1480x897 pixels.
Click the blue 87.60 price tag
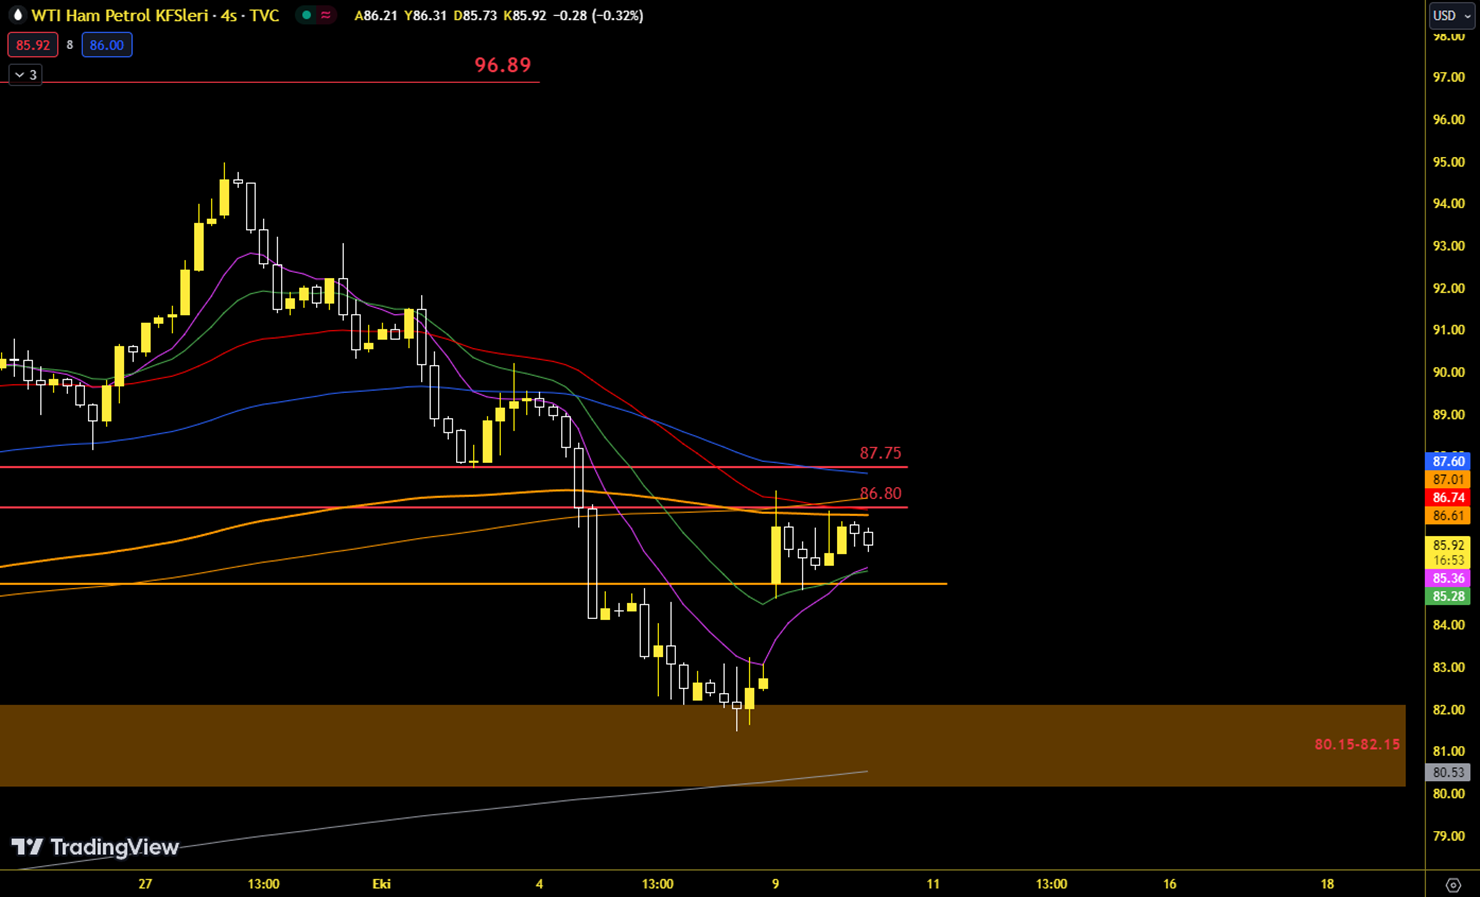[1448, 461]
